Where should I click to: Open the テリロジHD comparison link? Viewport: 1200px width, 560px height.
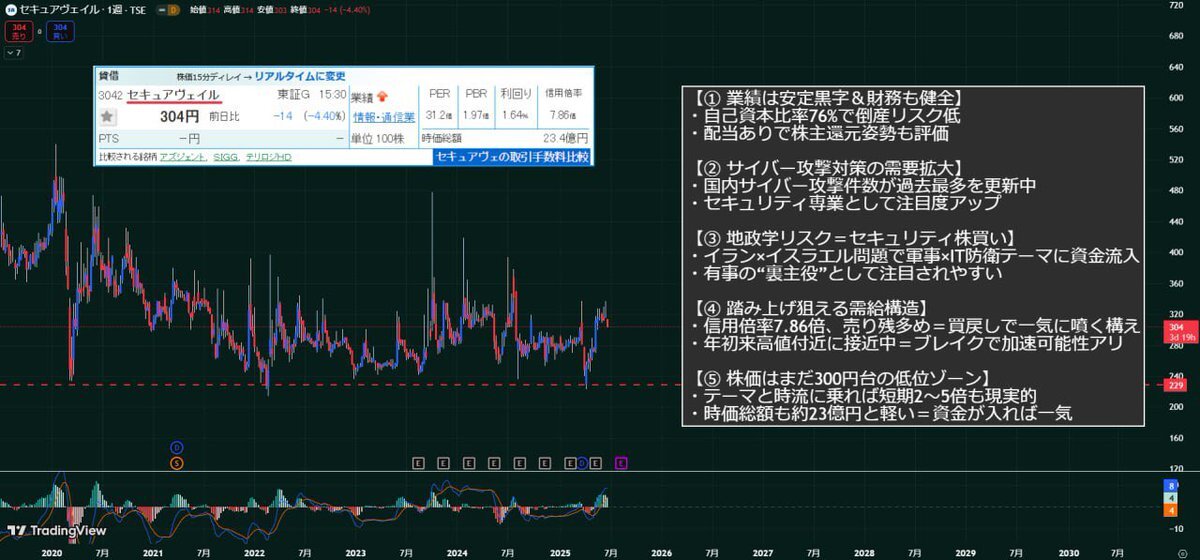tap(268, 158)
